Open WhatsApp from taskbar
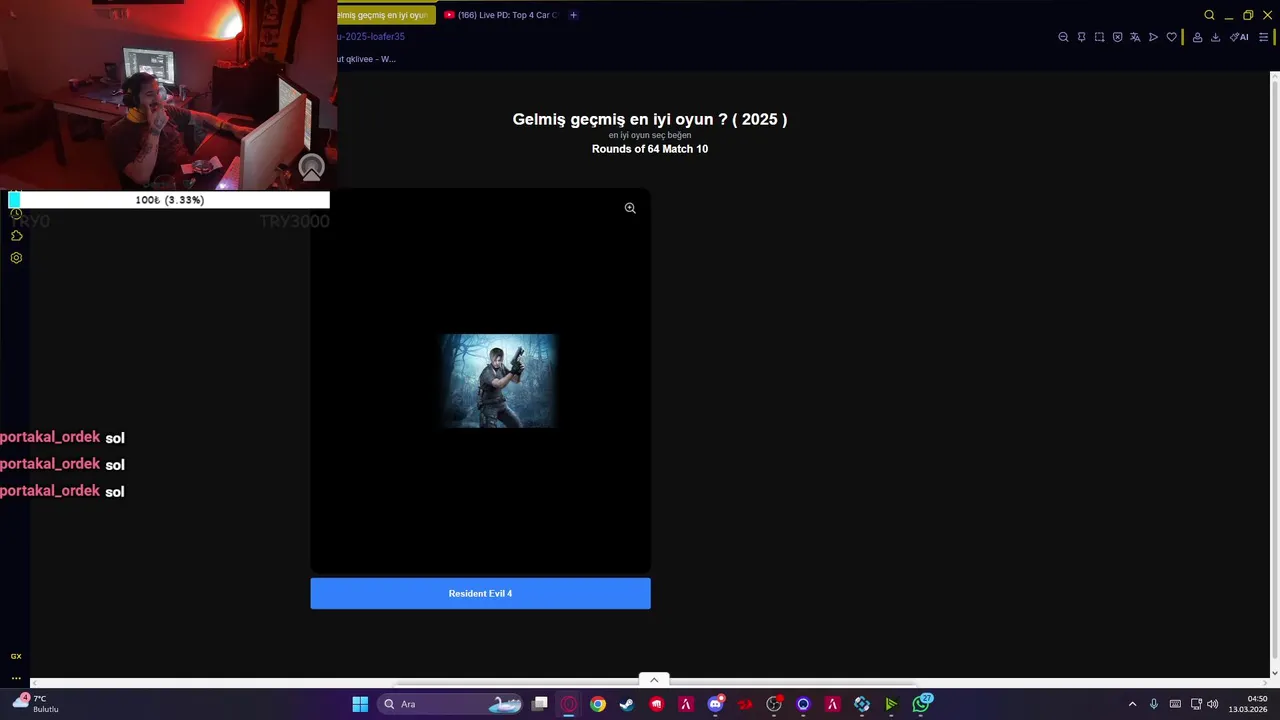Image resolution: width=1280 pixels, height=720 pixels. pos(921,704)
